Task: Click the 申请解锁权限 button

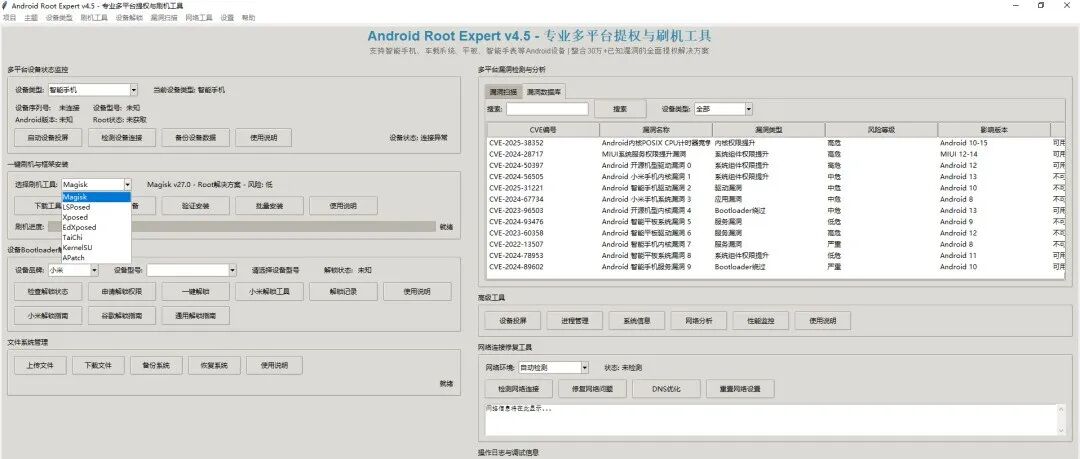Action: click(122, 292)
